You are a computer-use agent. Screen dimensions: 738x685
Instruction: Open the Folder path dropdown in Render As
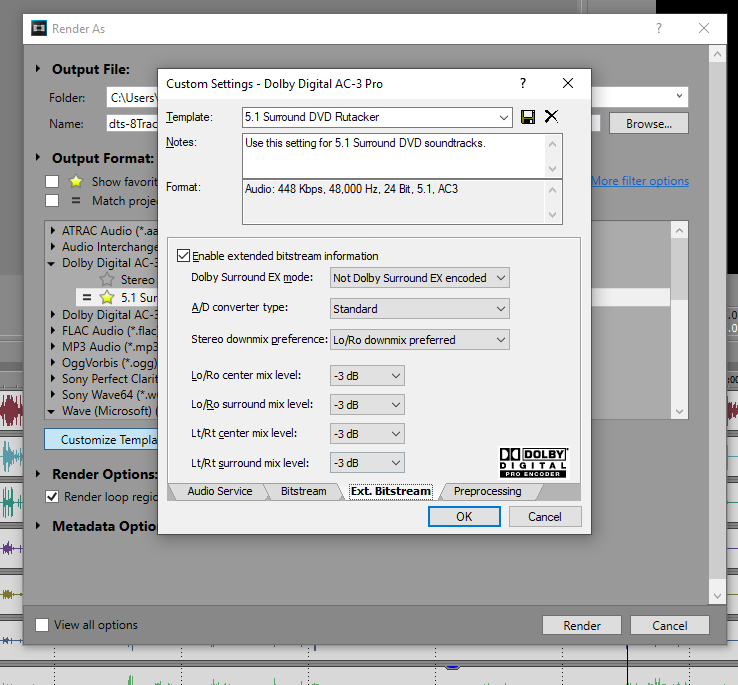click(679, 97)
